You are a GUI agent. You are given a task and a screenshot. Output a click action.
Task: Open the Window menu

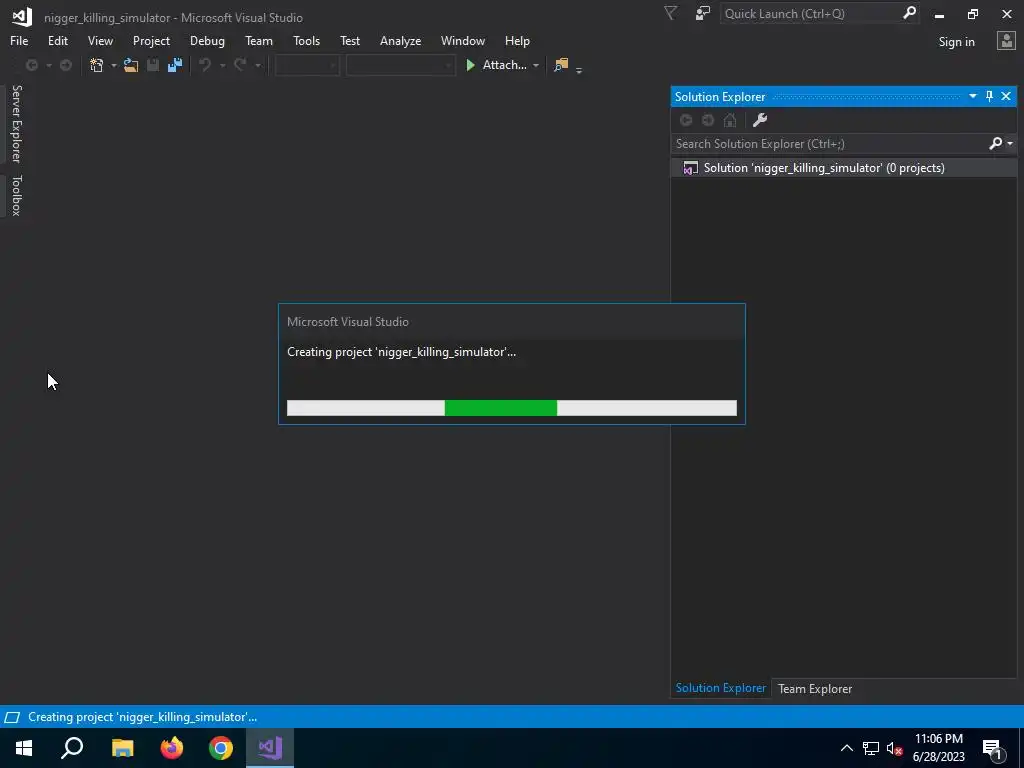tap(462, 40)
